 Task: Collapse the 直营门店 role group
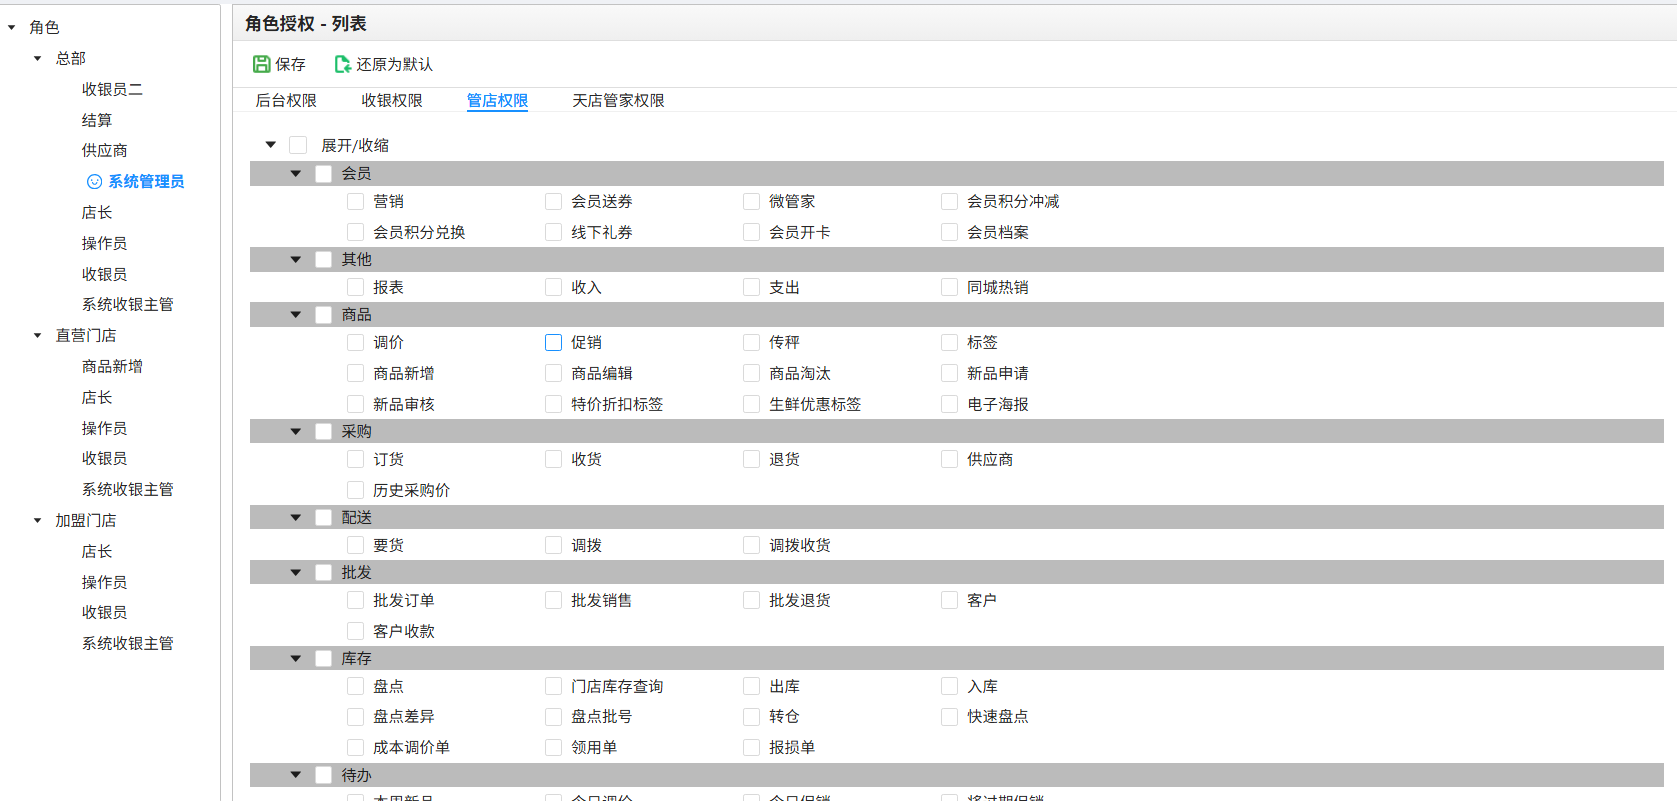[x=38, y=336]
